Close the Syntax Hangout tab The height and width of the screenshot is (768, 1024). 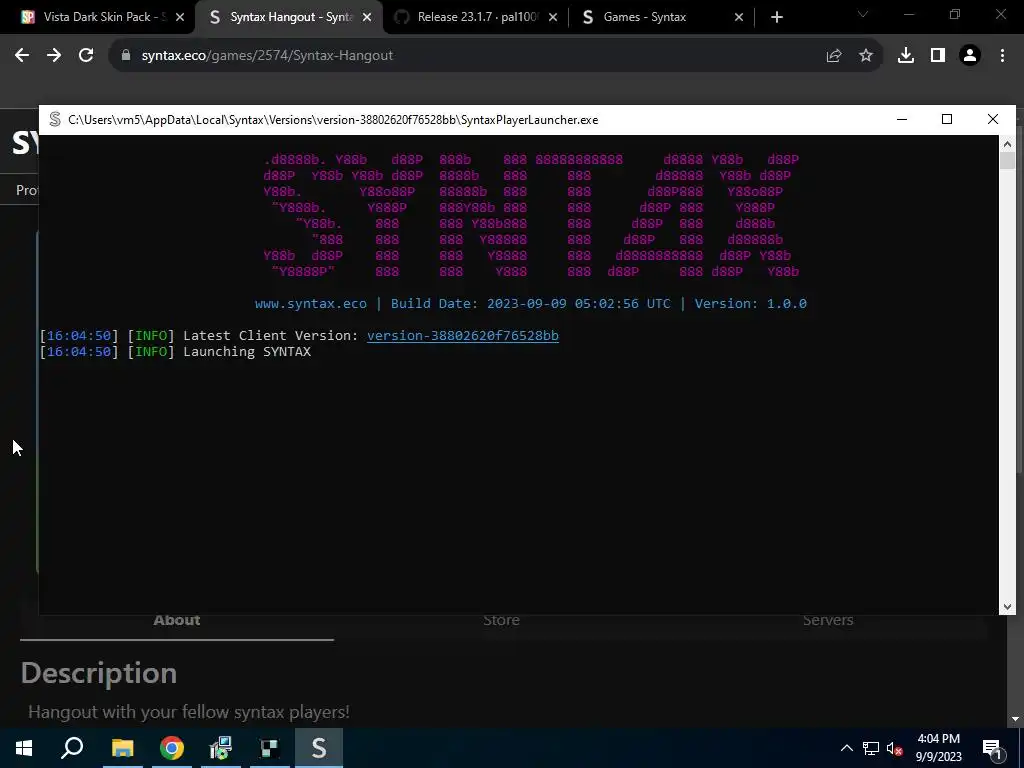click(367, 18)
